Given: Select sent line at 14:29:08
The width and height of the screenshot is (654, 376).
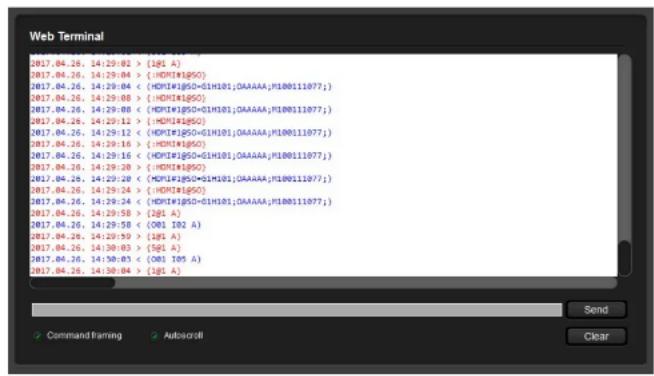Looking at the screenshot, I should (118, 98).
